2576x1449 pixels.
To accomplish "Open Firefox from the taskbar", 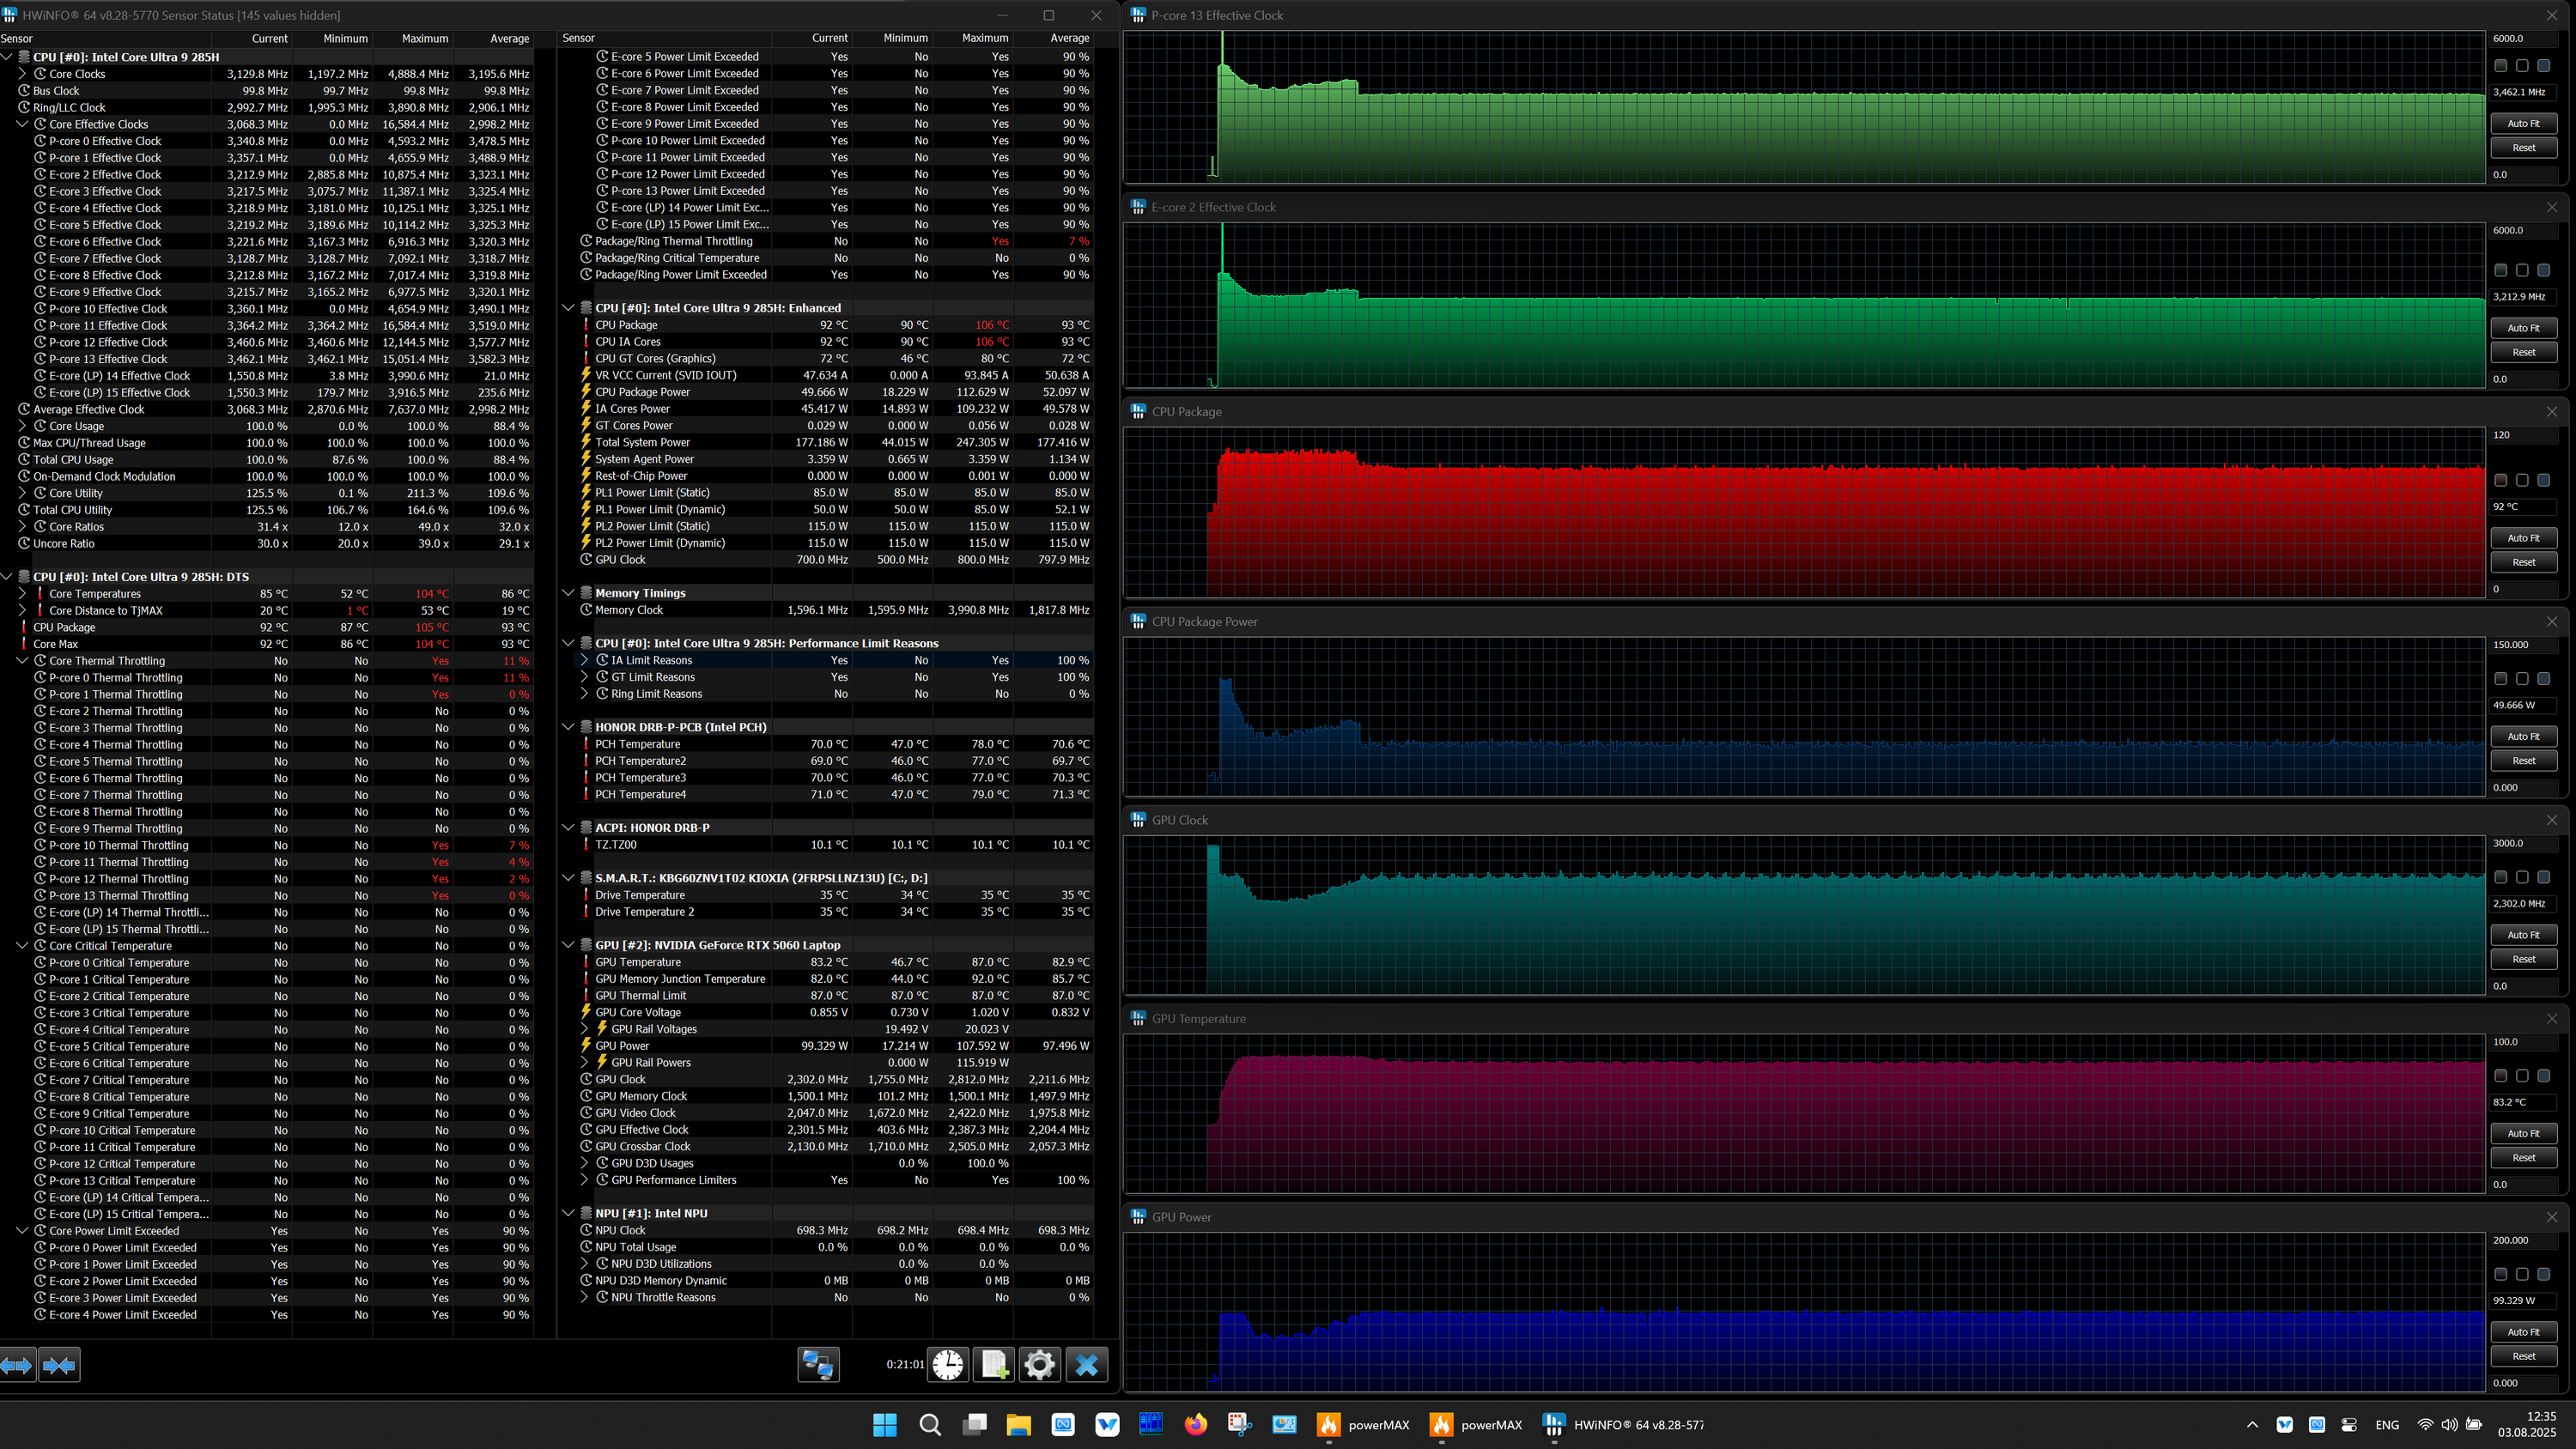I will 1195,1425.
